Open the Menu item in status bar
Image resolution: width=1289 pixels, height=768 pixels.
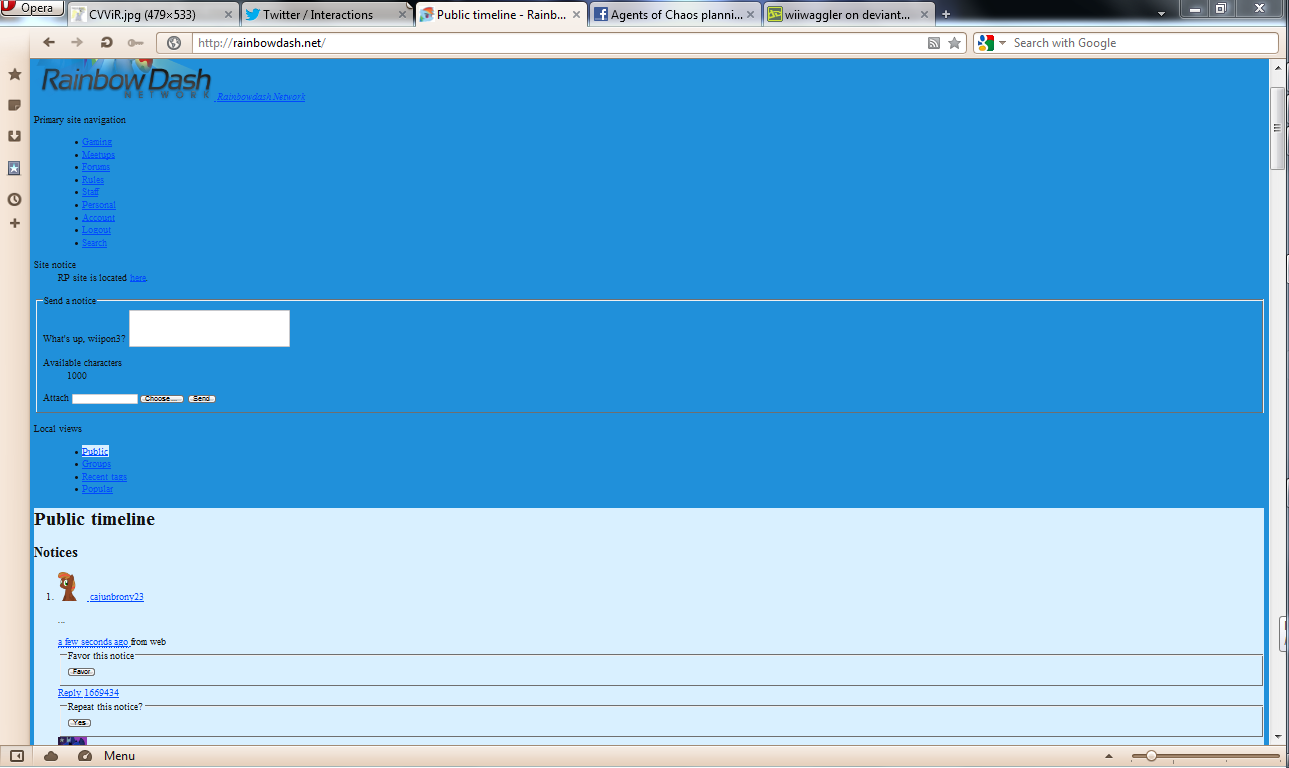click(119, 756)
